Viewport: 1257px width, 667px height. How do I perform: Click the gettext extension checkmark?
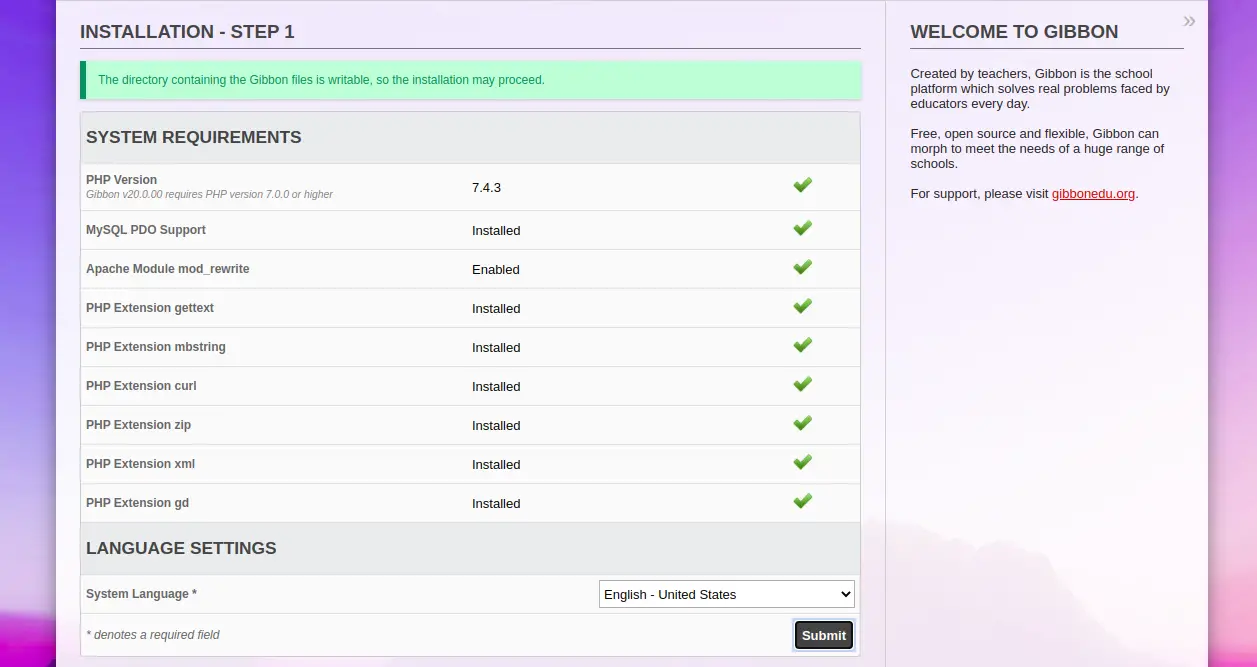802,306
